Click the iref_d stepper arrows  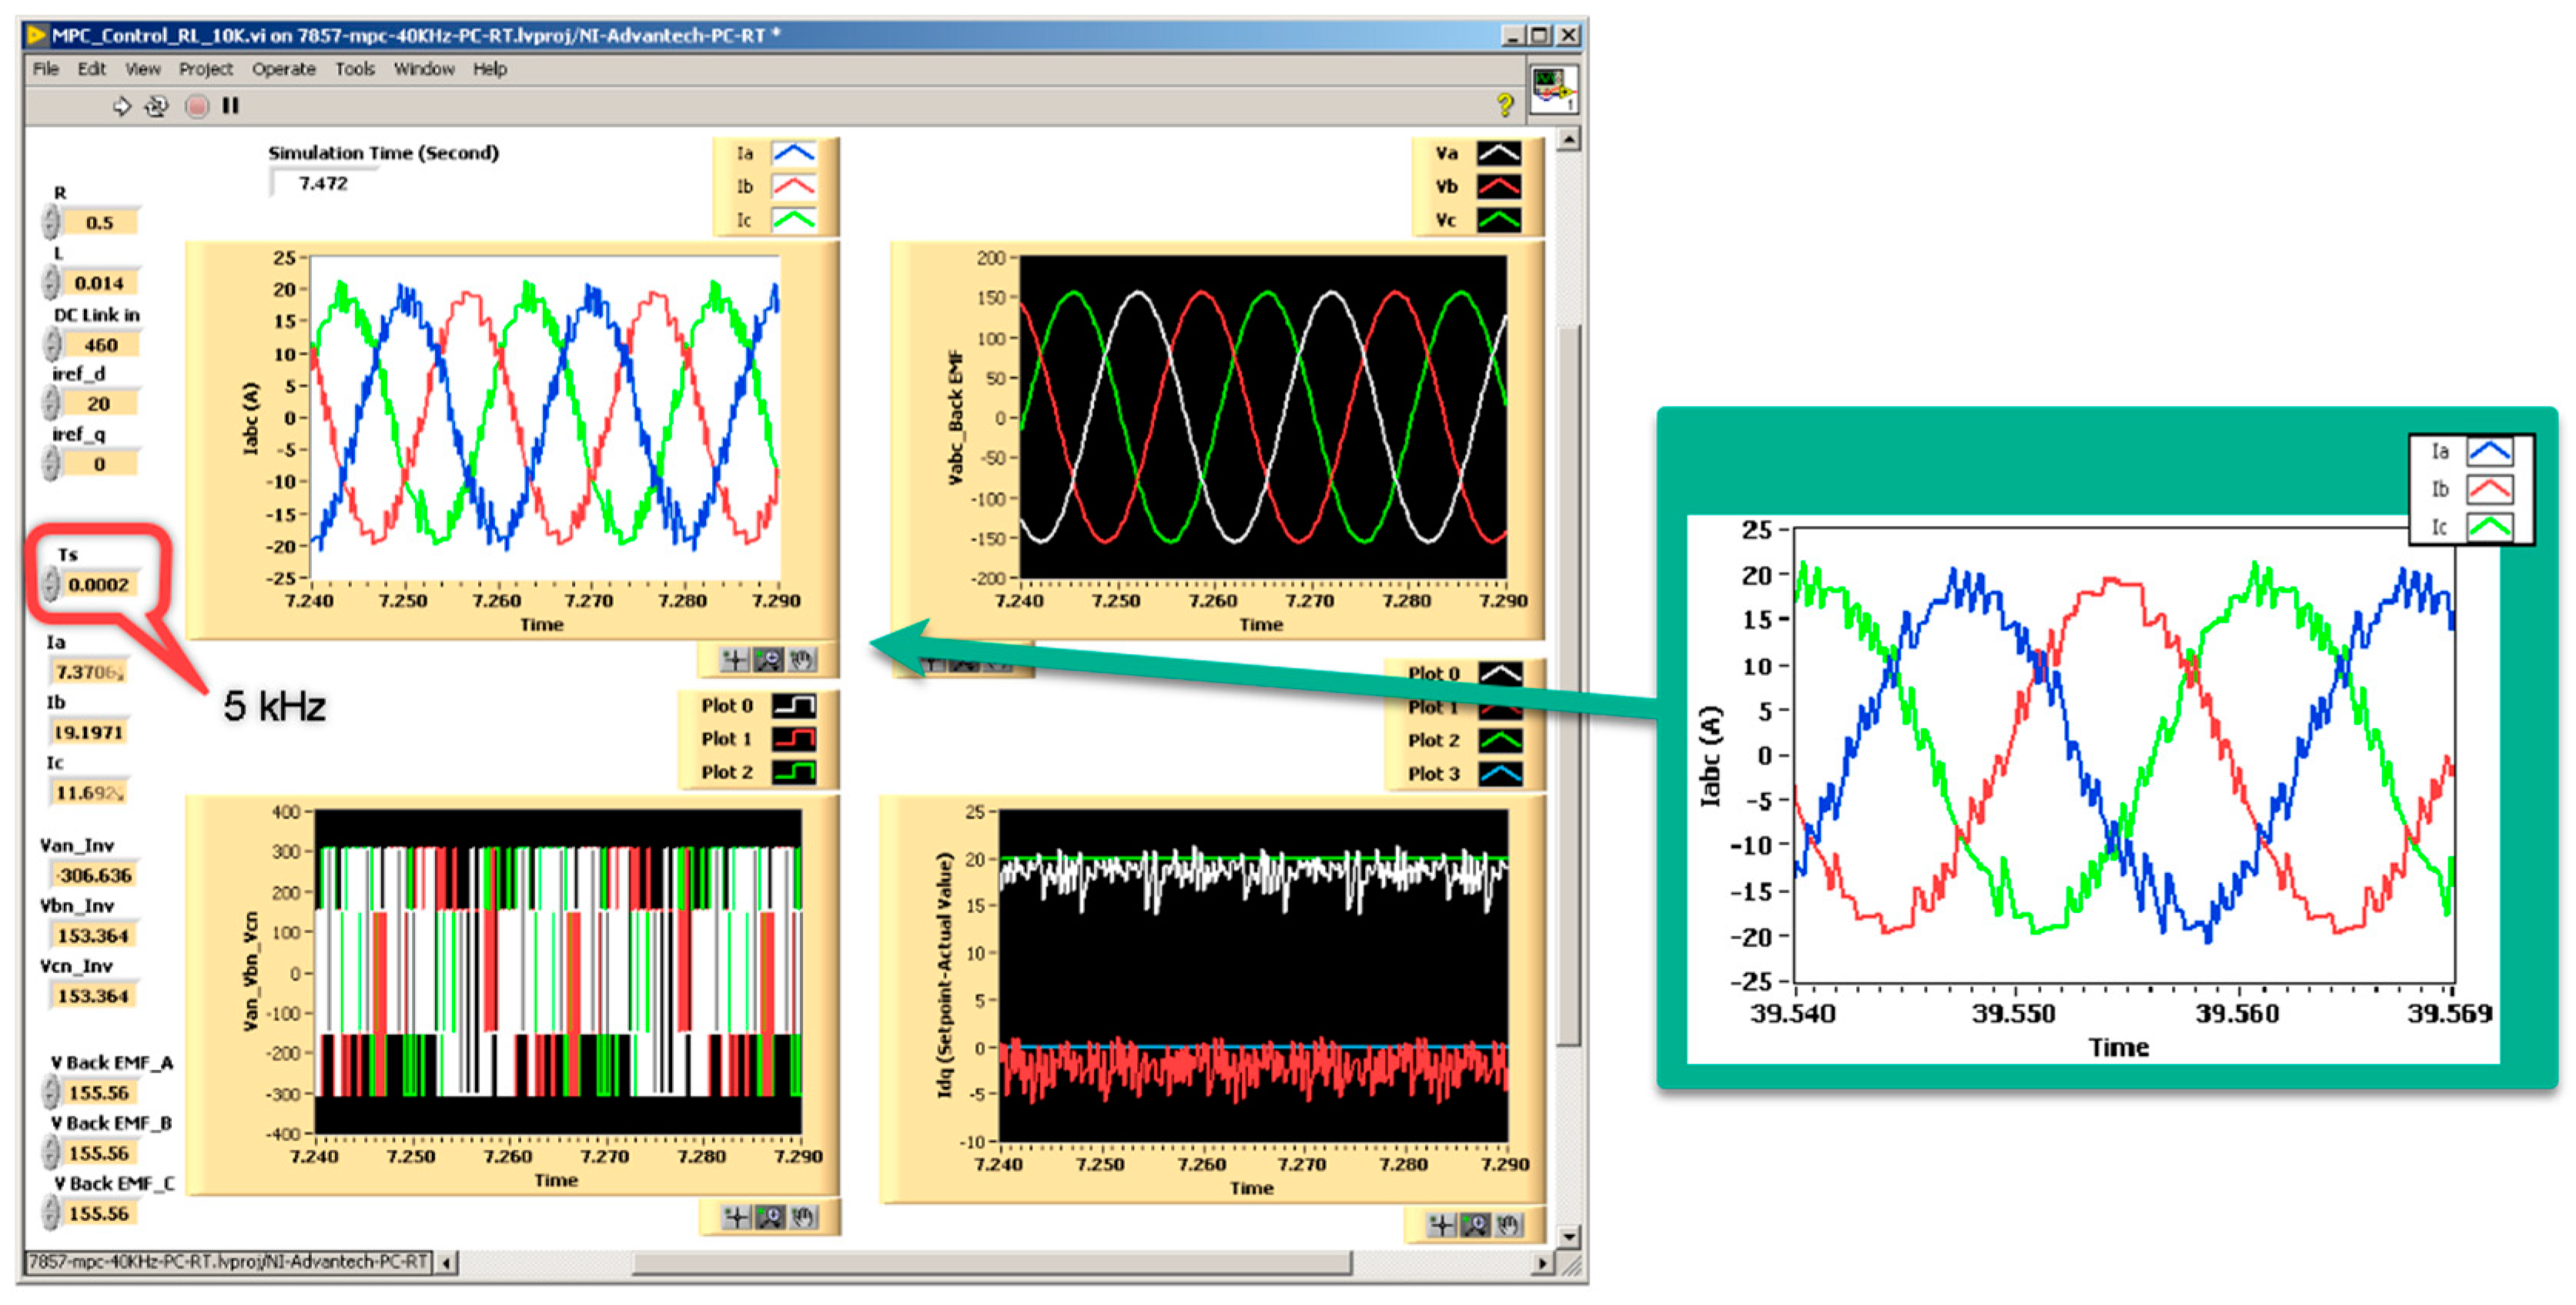pyautogui.click(x=51, y=403)
